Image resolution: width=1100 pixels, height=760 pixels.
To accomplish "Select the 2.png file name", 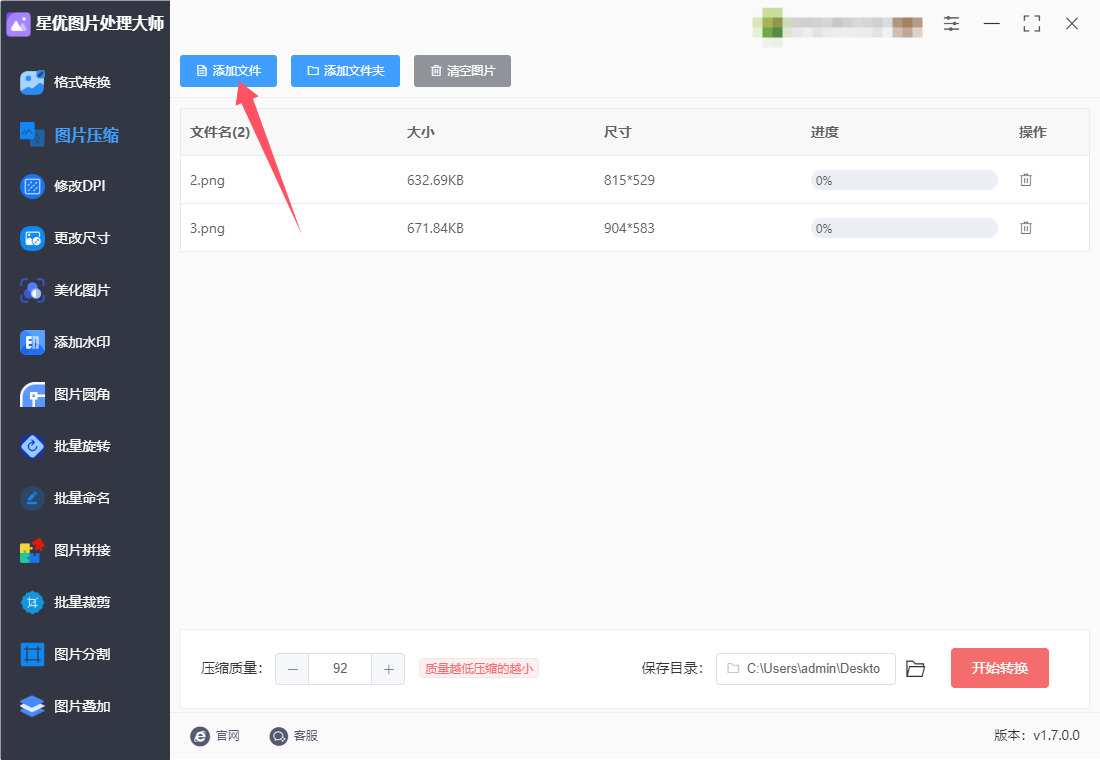I will coord(207,180).
